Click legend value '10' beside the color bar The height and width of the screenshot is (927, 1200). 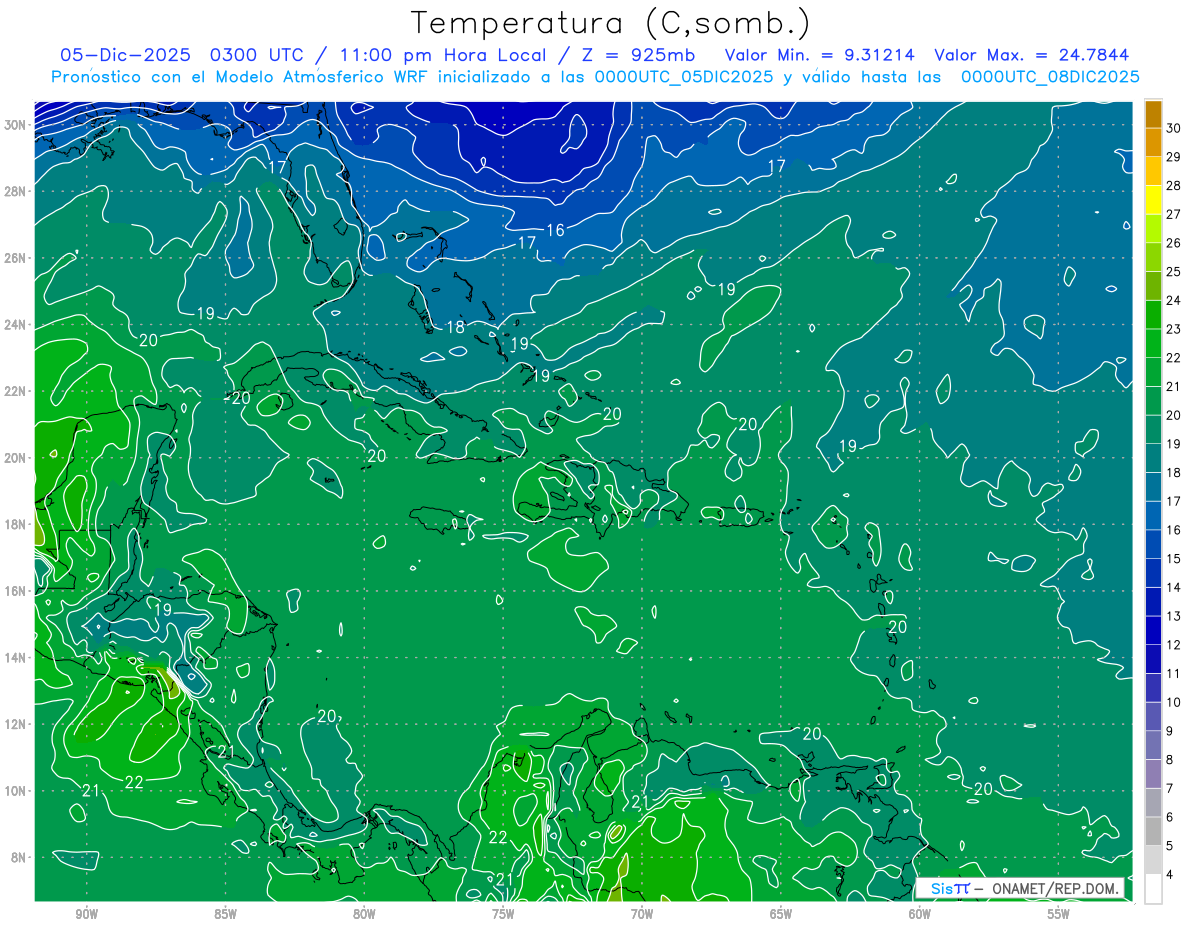tap(1174, 702)
